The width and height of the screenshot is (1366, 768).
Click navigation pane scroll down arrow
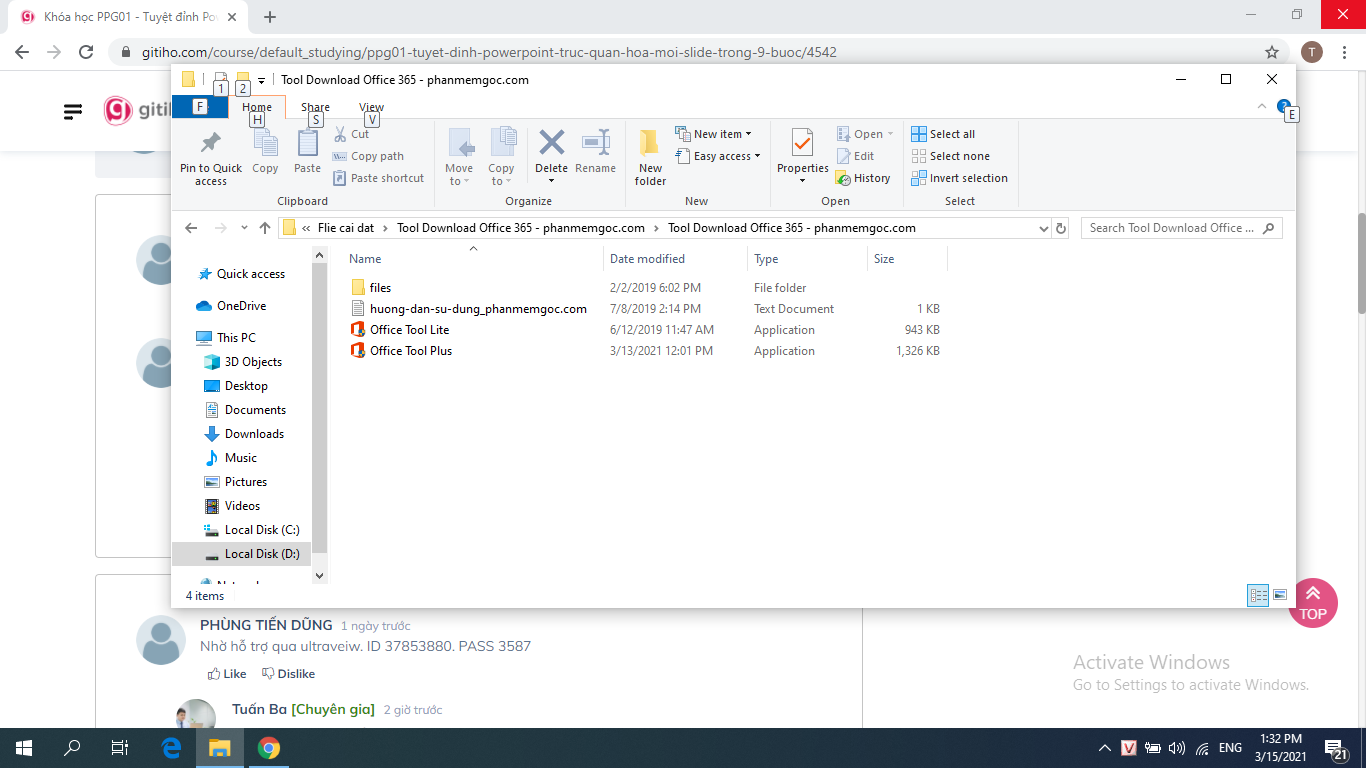pos(320,576)
